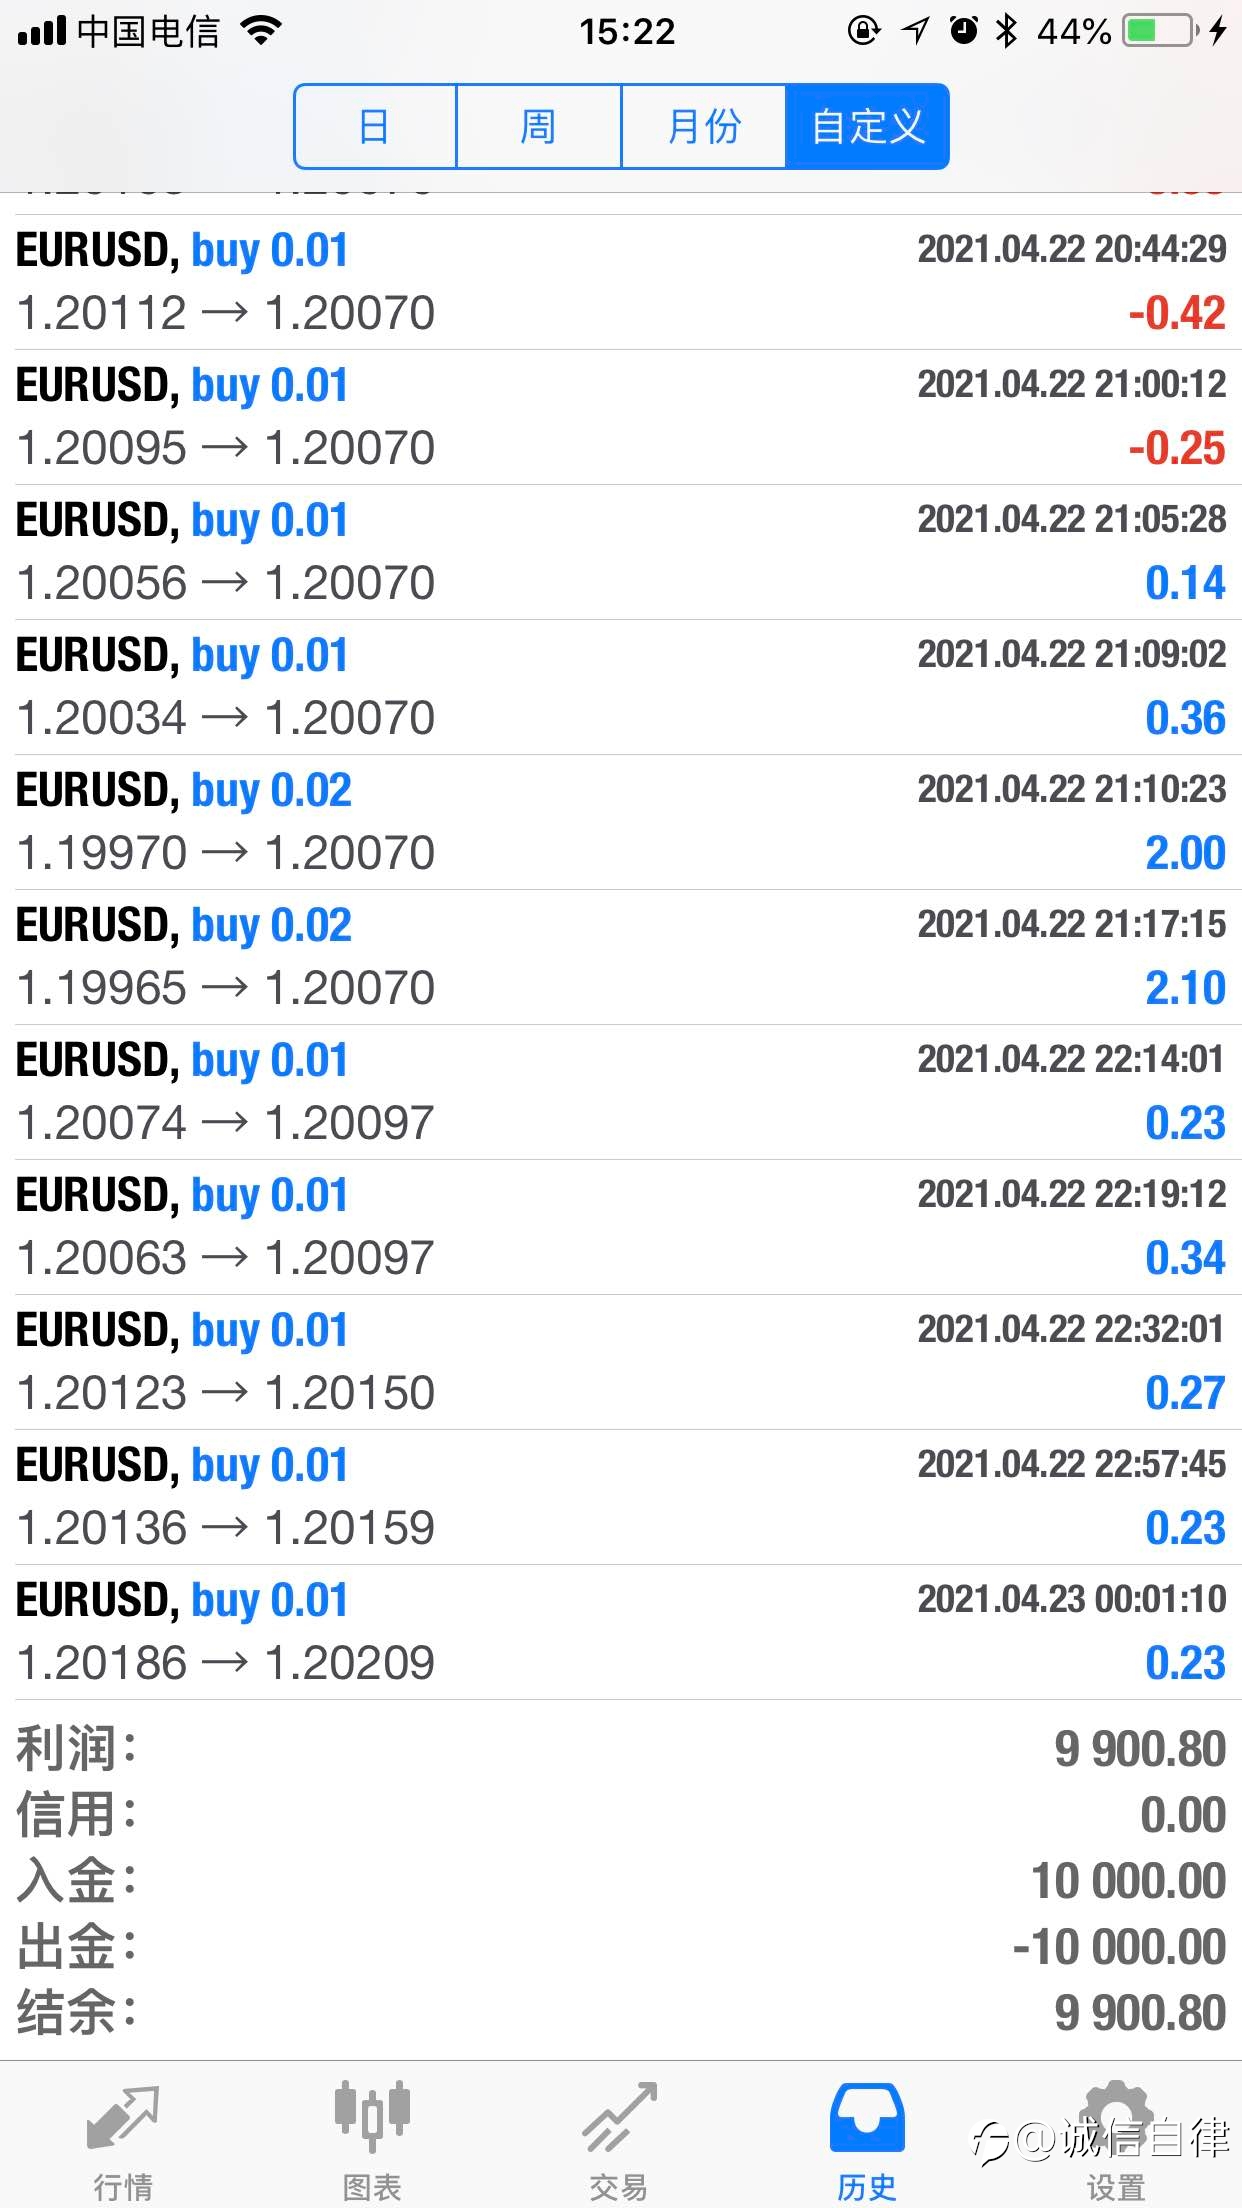Viewport: 1242px width, 2208px height.
Task: Tap the 利润 profit summary row
Action: click(621, 1748)
